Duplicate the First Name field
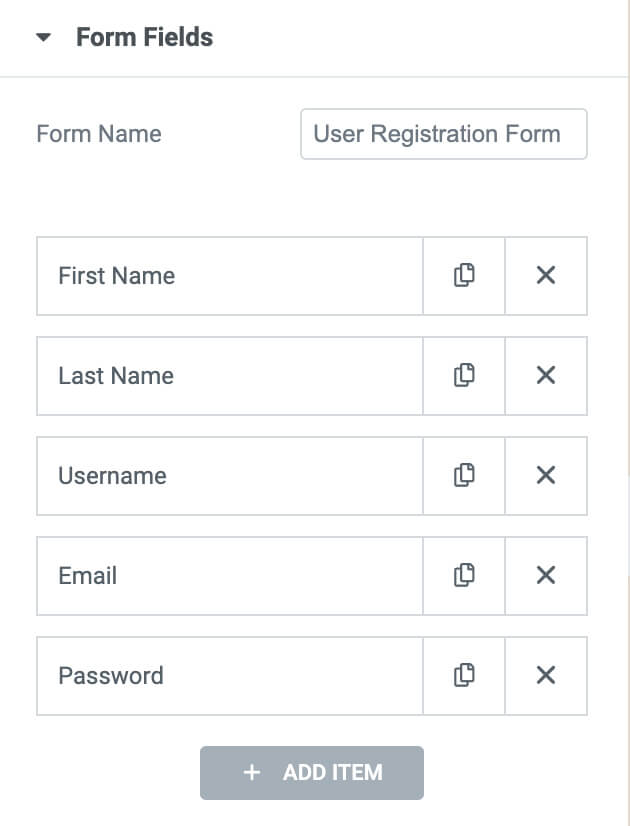 click(x=463, y=275)
